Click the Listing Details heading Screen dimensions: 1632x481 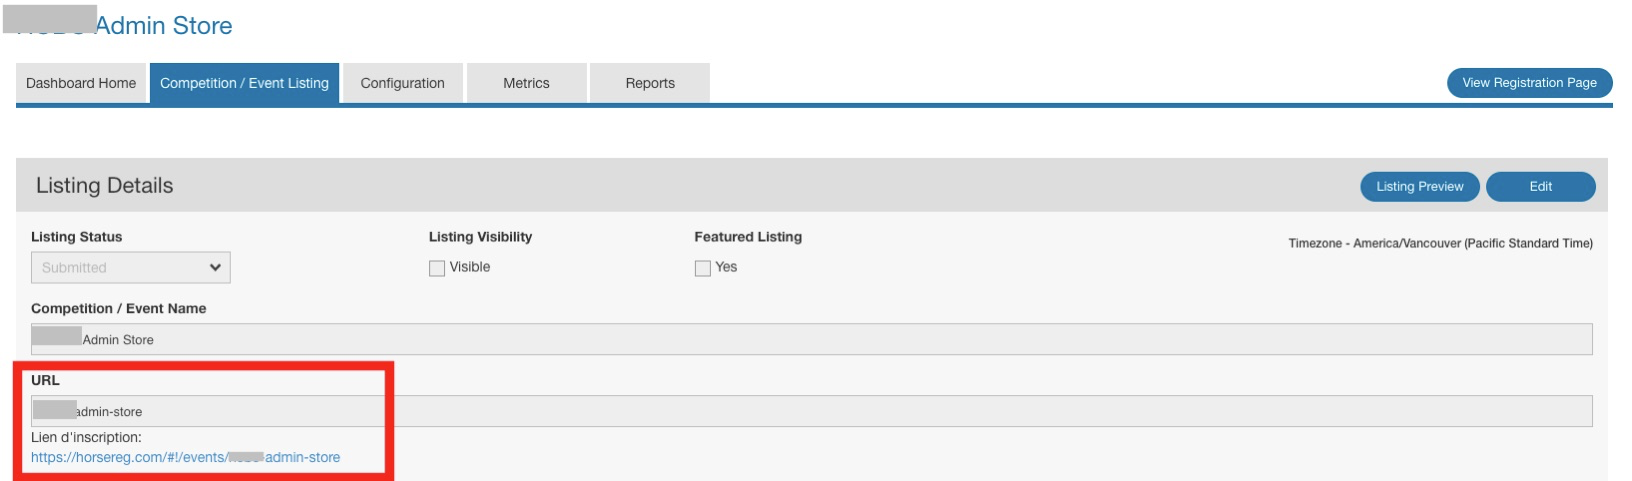(x=104, y=186)
